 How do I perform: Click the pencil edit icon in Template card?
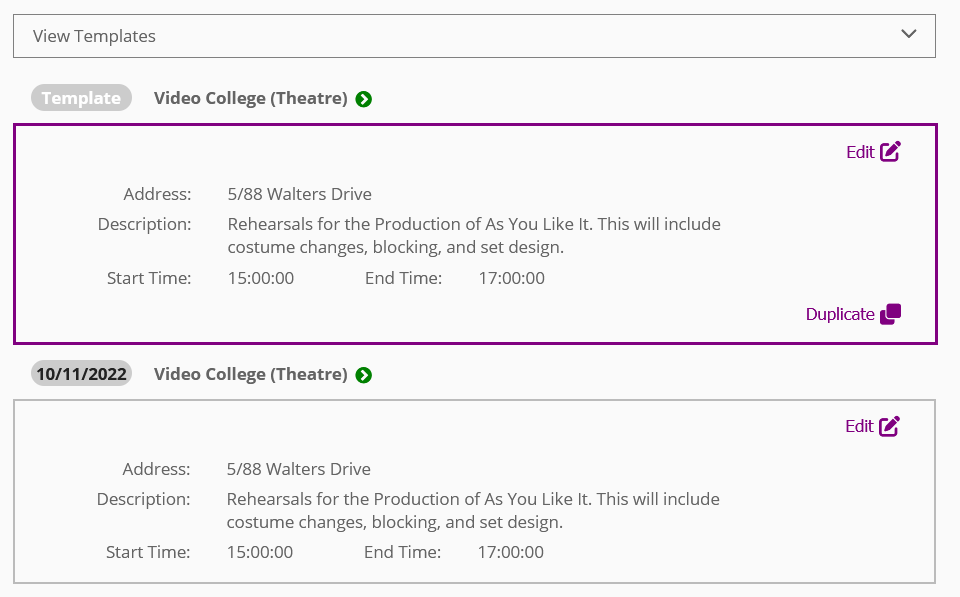pyautogui.click(x=890, y=152)
